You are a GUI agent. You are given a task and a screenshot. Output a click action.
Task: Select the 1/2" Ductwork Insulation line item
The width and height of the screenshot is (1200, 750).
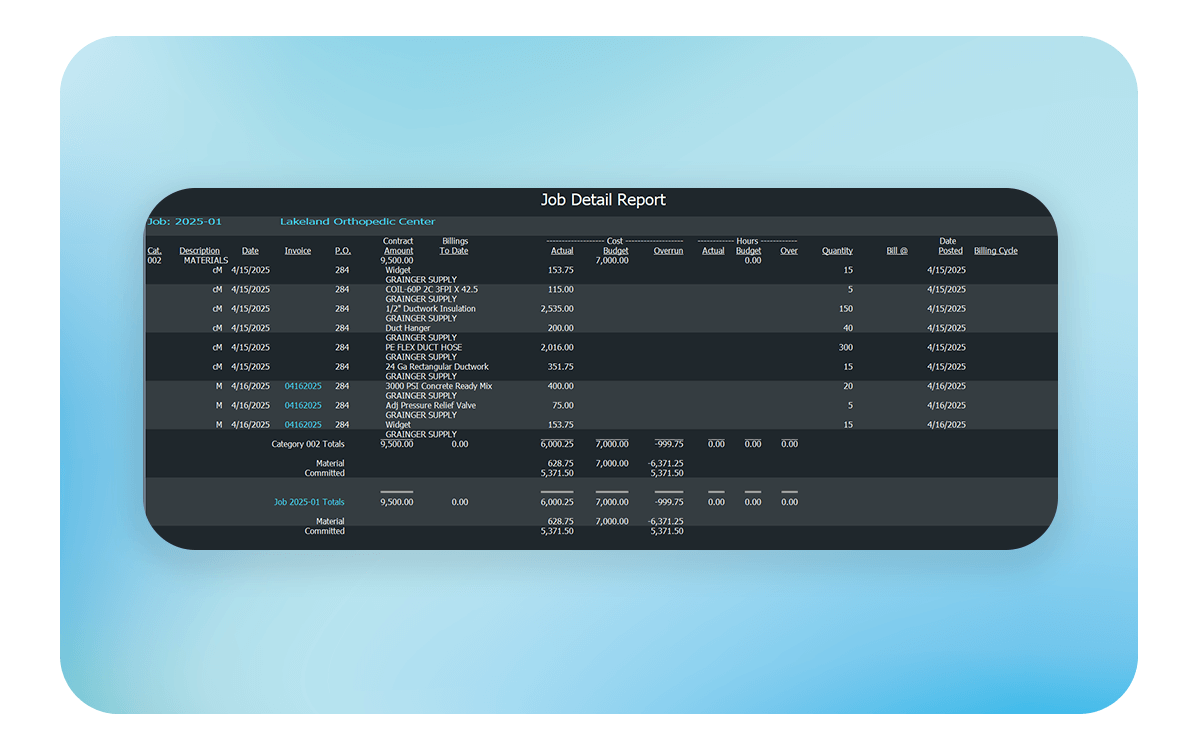(x=430, y=309)
